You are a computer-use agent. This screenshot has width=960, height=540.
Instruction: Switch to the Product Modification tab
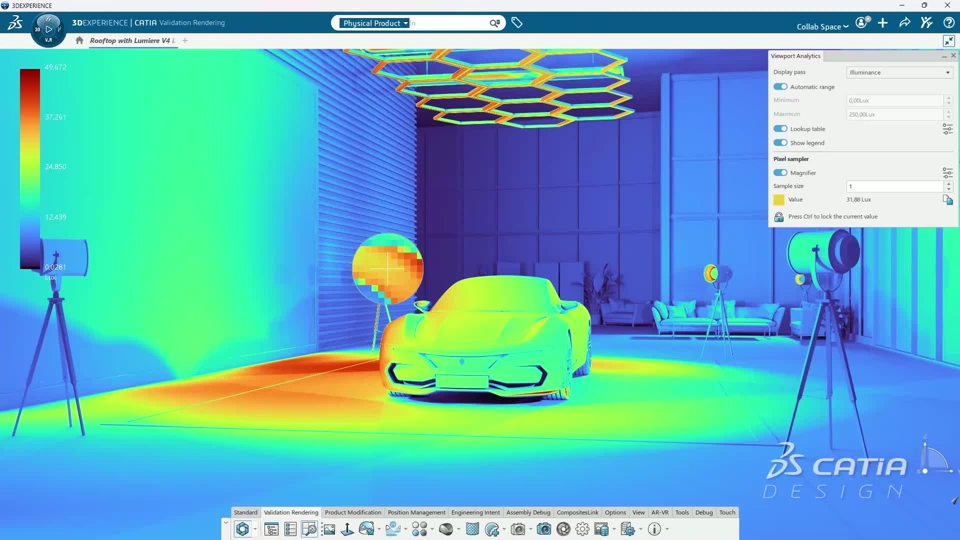pyautogui.click(x=353, y=512)
